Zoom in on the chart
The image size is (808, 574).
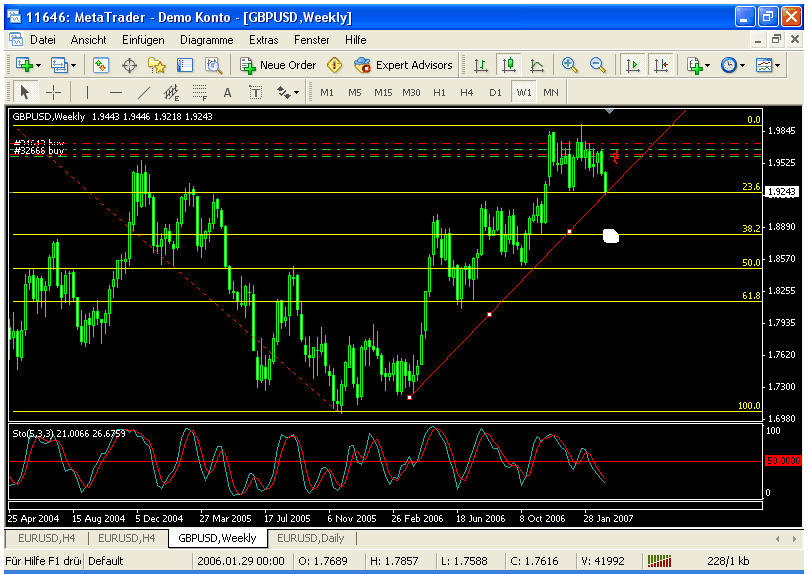click(x=570, y=65)
